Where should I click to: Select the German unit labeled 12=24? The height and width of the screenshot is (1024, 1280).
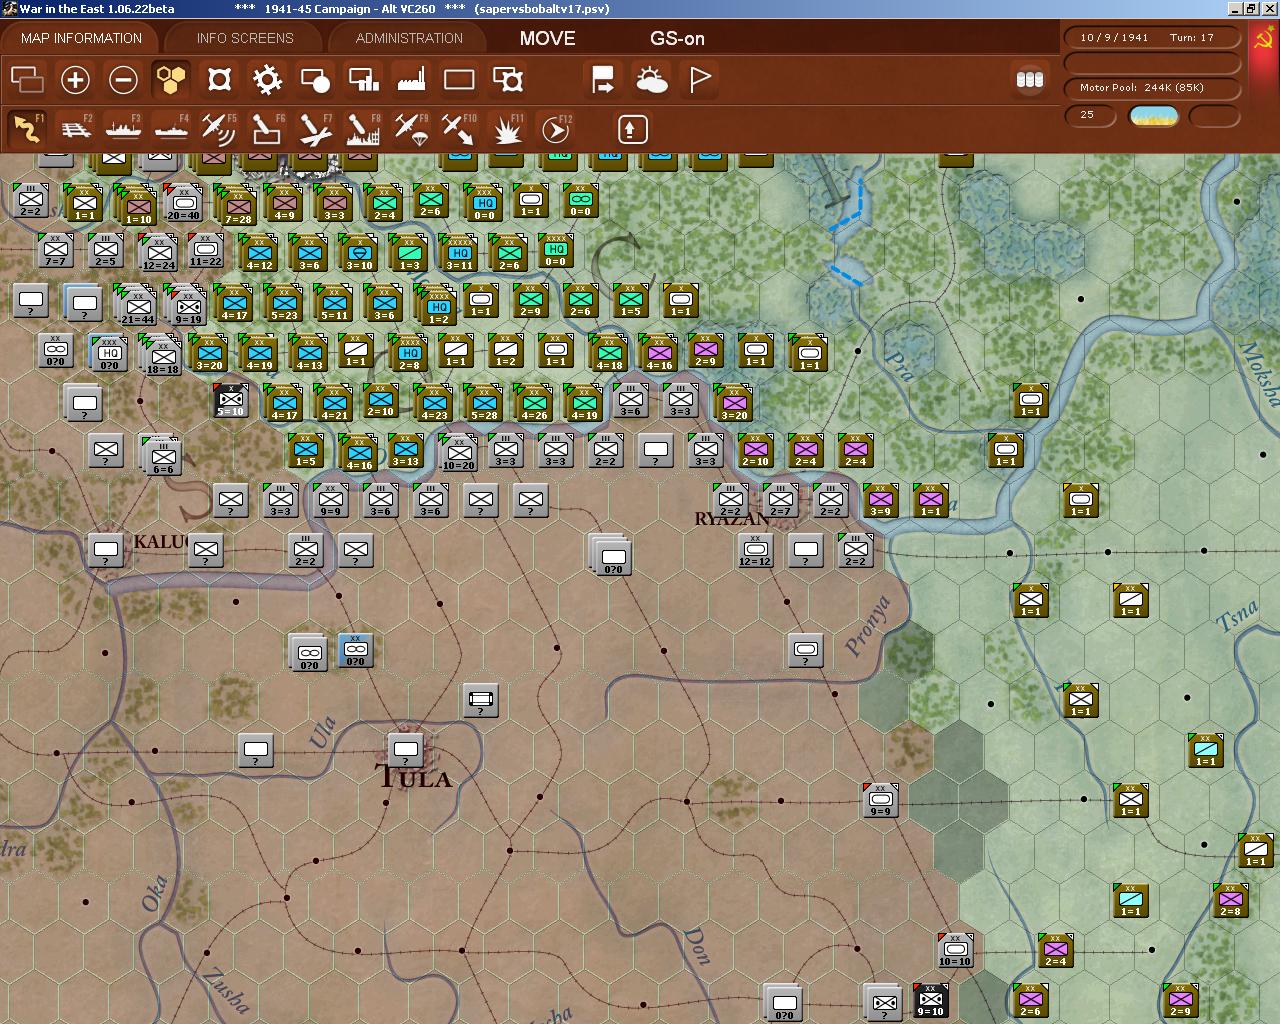[159, 252]
